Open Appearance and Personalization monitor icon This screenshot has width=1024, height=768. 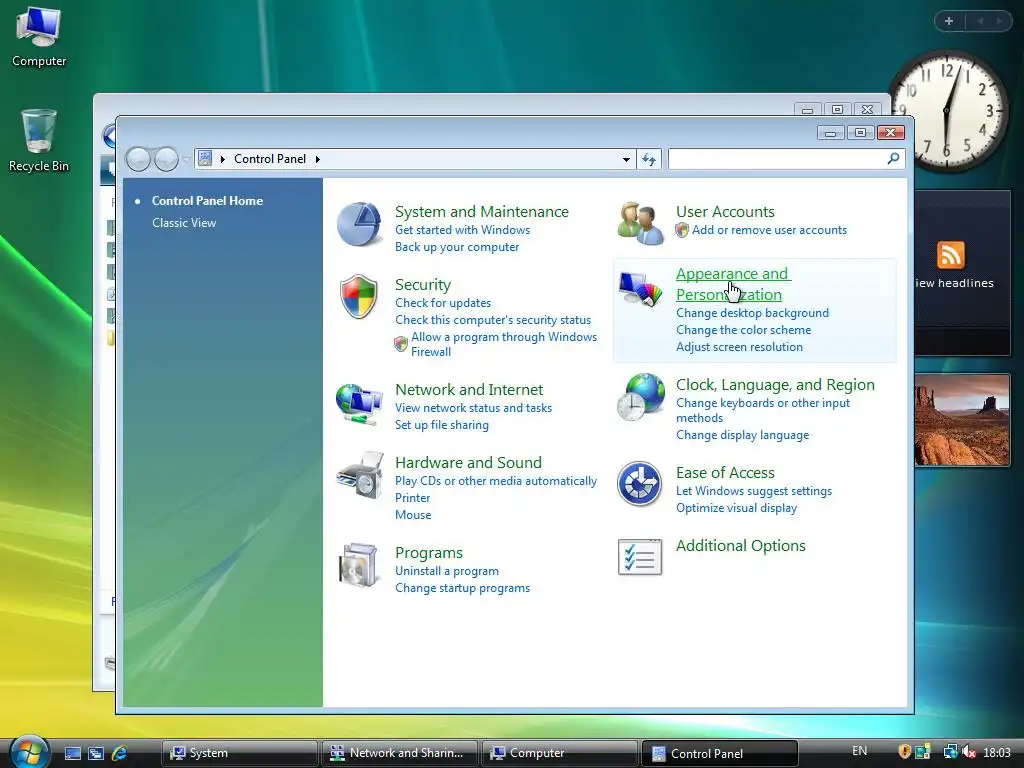(640, 289)
